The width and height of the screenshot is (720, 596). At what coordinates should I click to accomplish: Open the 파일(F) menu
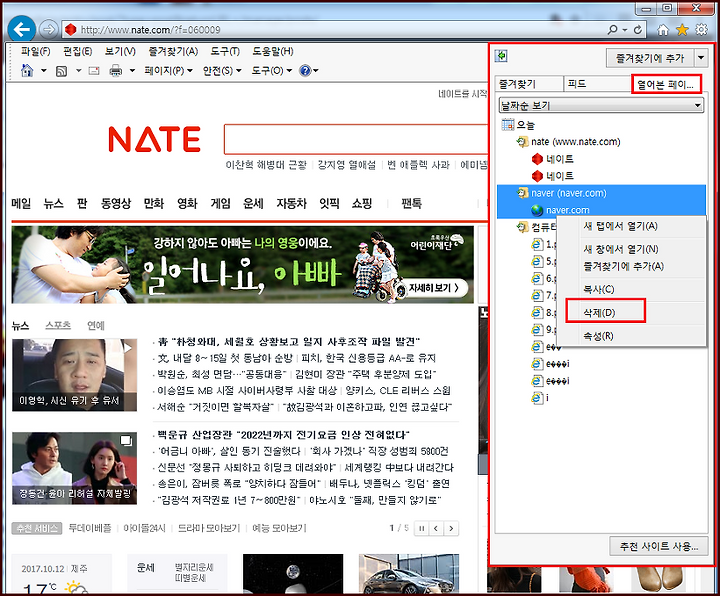tap(35, 51)
